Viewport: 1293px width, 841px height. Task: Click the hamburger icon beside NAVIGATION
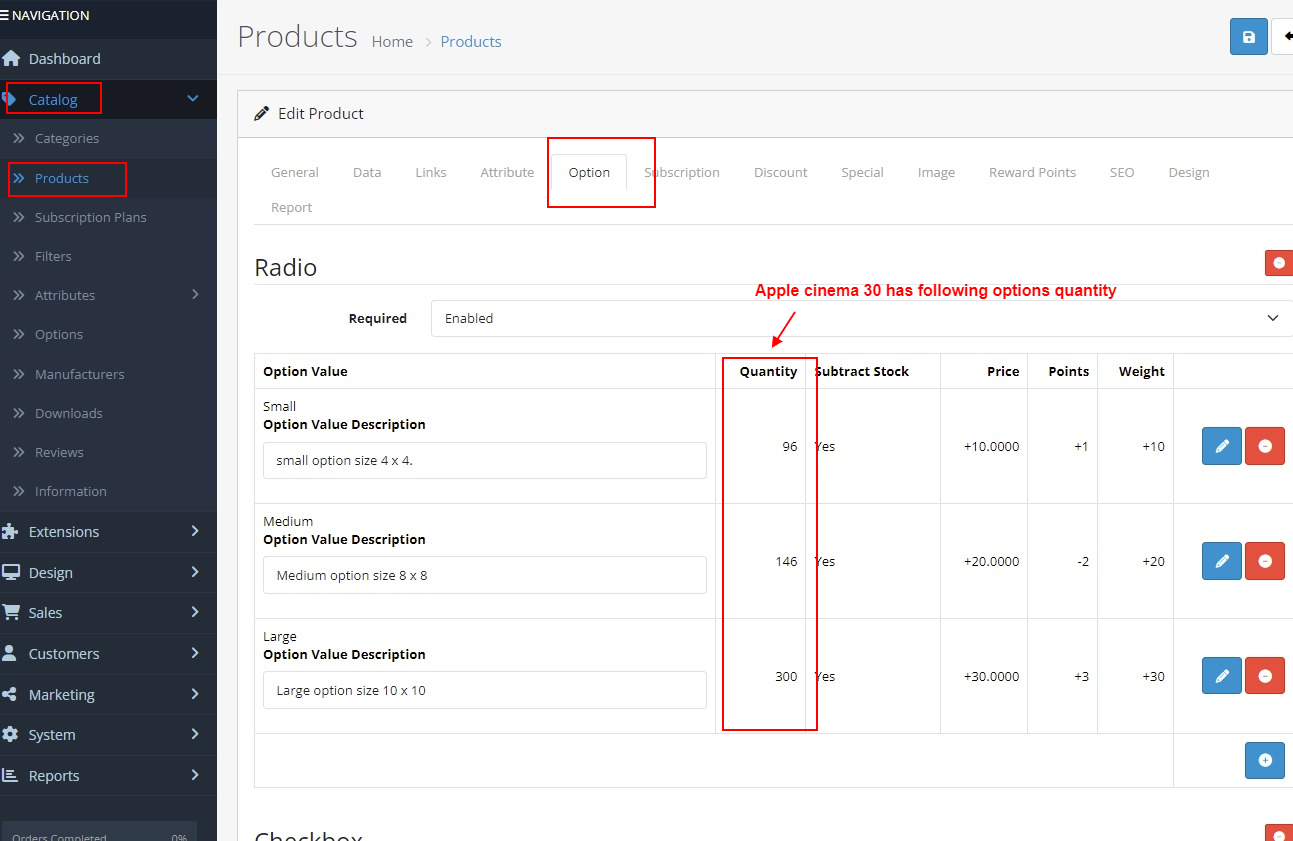click(5, 16)
